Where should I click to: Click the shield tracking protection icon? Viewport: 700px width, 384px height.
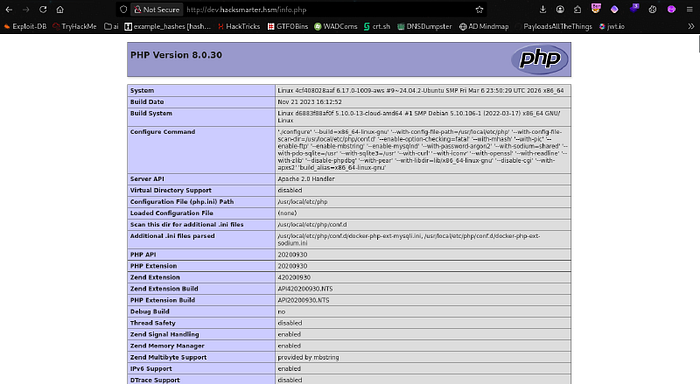click(124, 9)
